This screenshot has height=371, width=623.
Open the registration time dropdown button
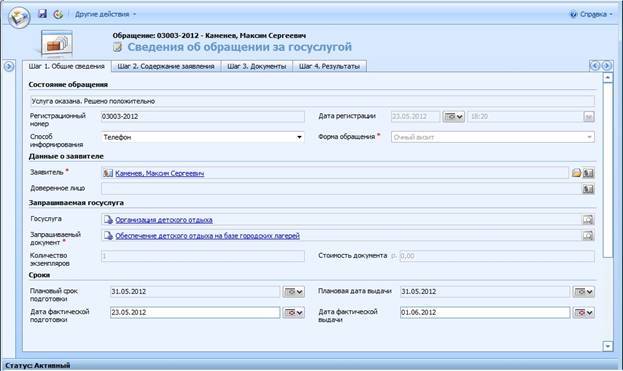click(589, 116)
